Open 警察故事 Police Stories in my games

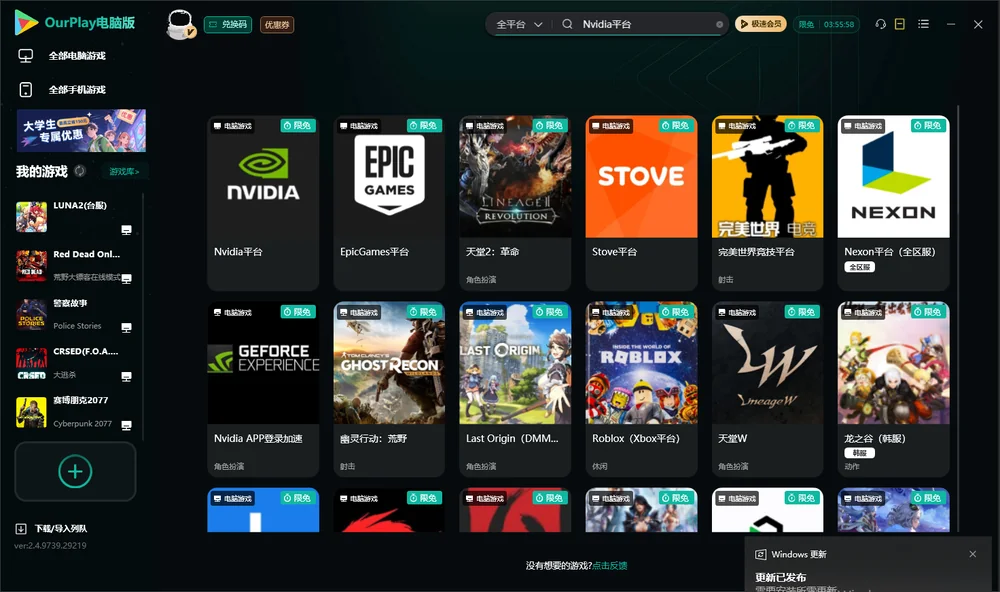click(x=75, y=314)
